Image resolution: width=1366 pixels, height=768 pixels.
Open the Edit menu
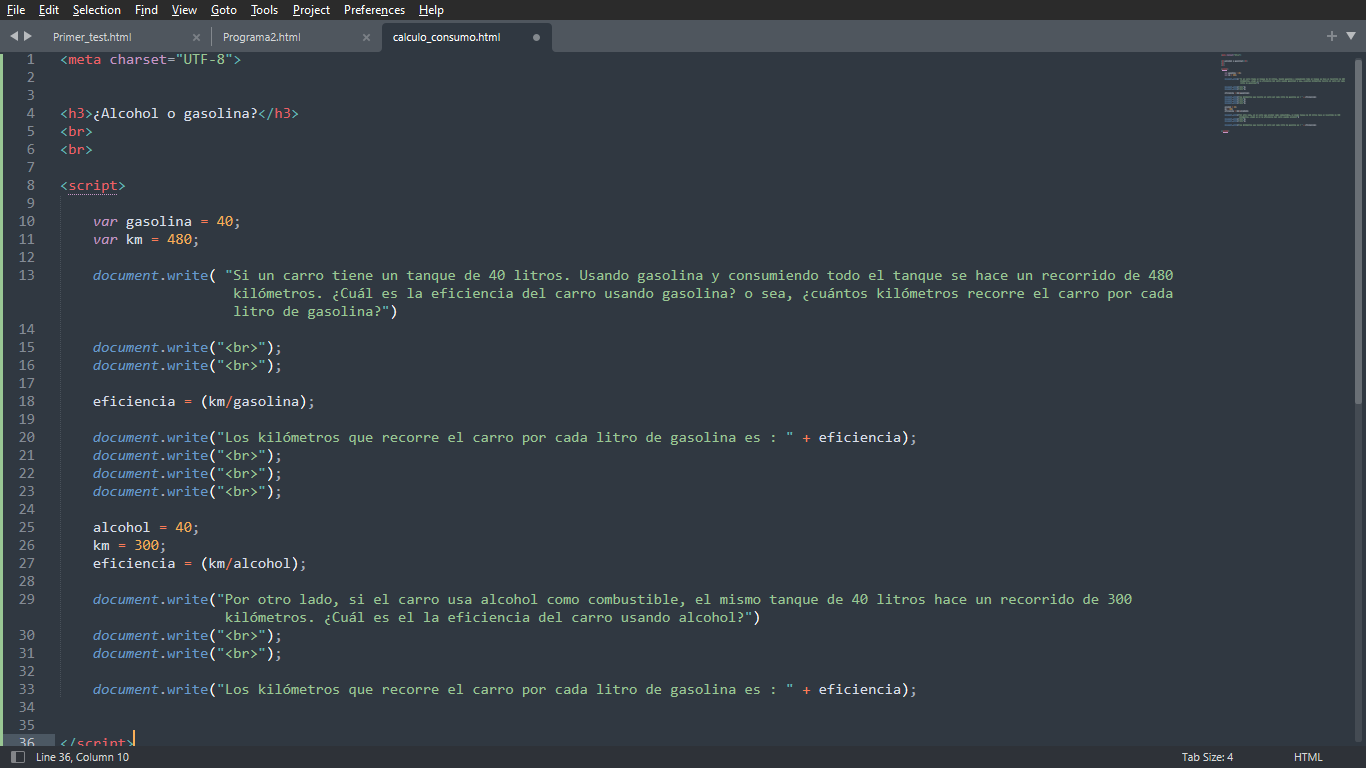pyautogui.click(x=49, y=10)
